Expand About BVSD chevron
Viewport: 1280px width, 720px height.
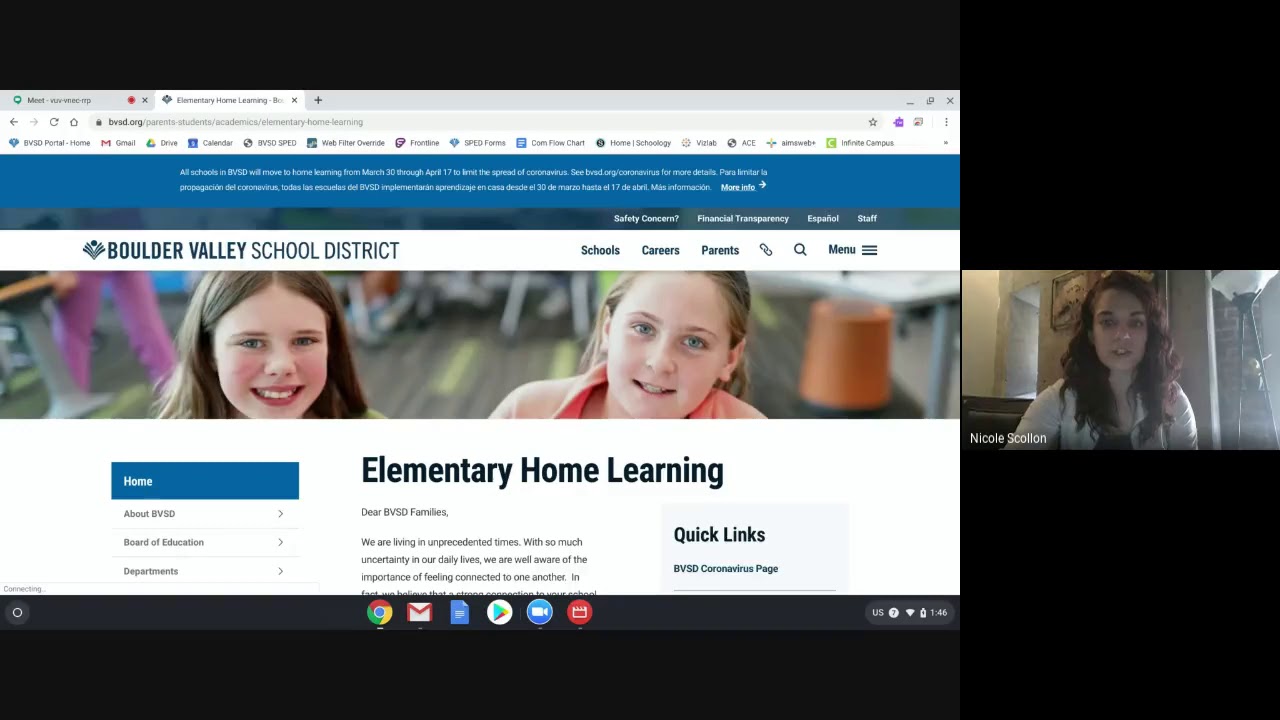coord(280,514)
